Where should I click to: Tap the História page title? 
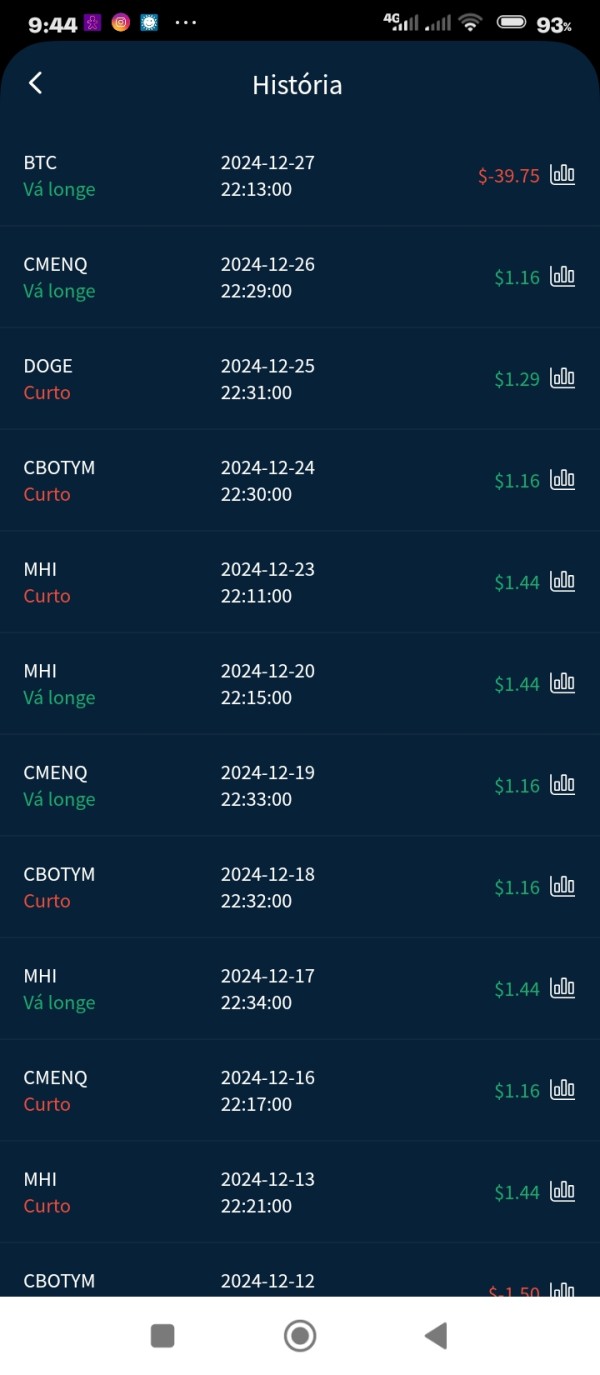click(297, 85)
